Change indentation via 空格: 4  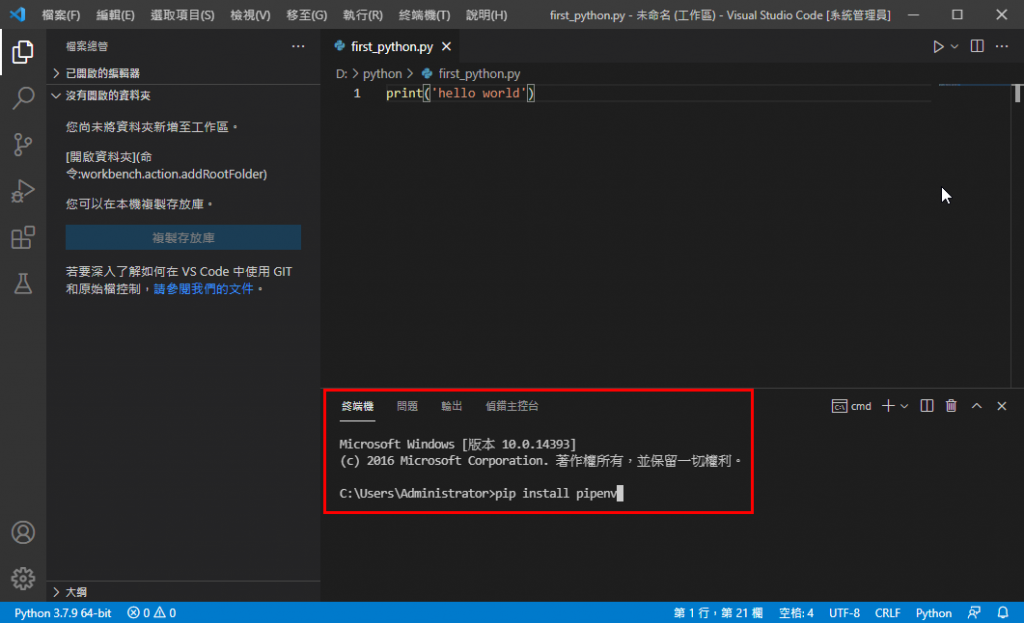point(796,613)
